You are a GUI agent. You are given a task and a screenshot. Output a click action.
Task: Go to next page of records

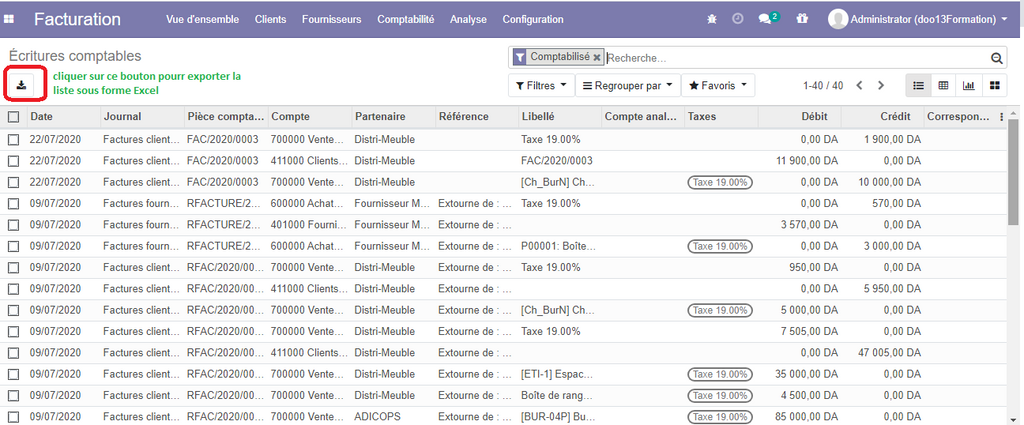point(880,86)
